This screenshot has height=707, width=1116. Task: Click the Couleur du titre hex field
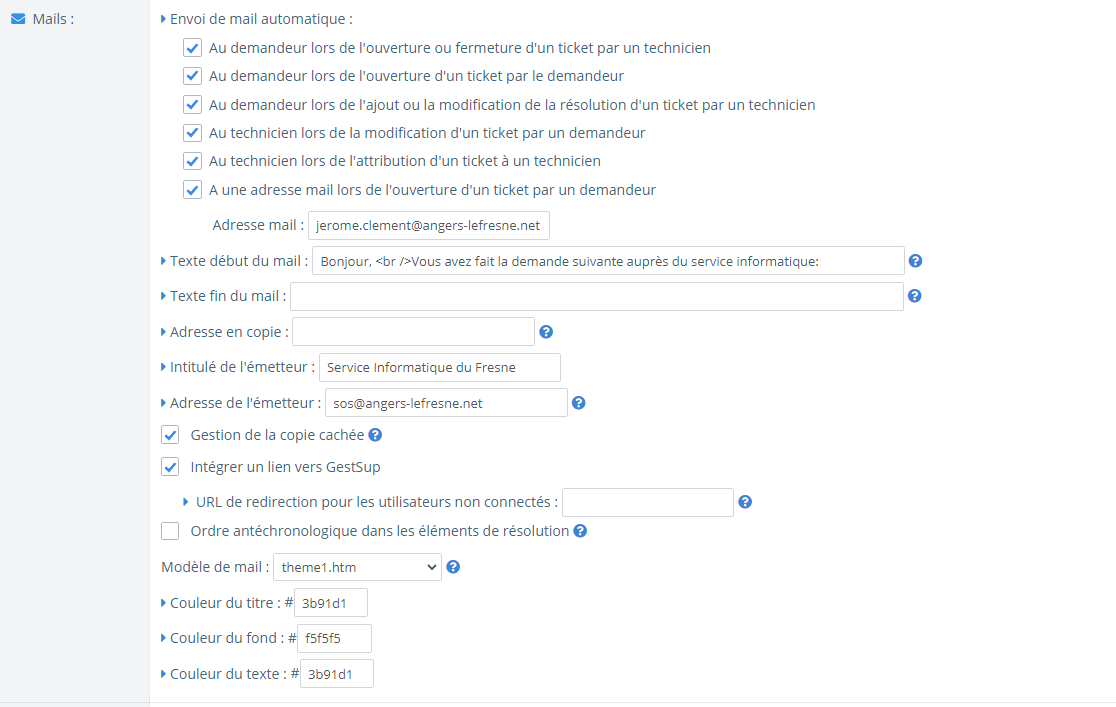click(331, 603)
